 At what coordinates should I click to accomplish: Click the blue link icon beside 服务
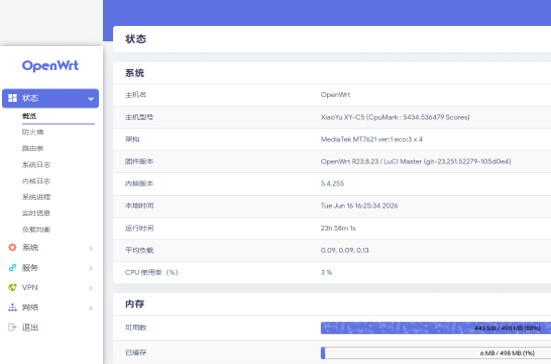pos(12,268)
